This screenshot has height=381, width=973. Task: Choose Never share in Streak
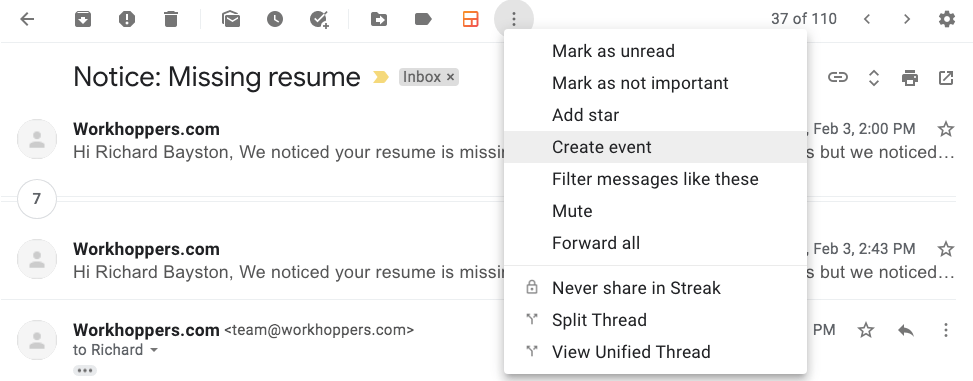click(655, 288)
